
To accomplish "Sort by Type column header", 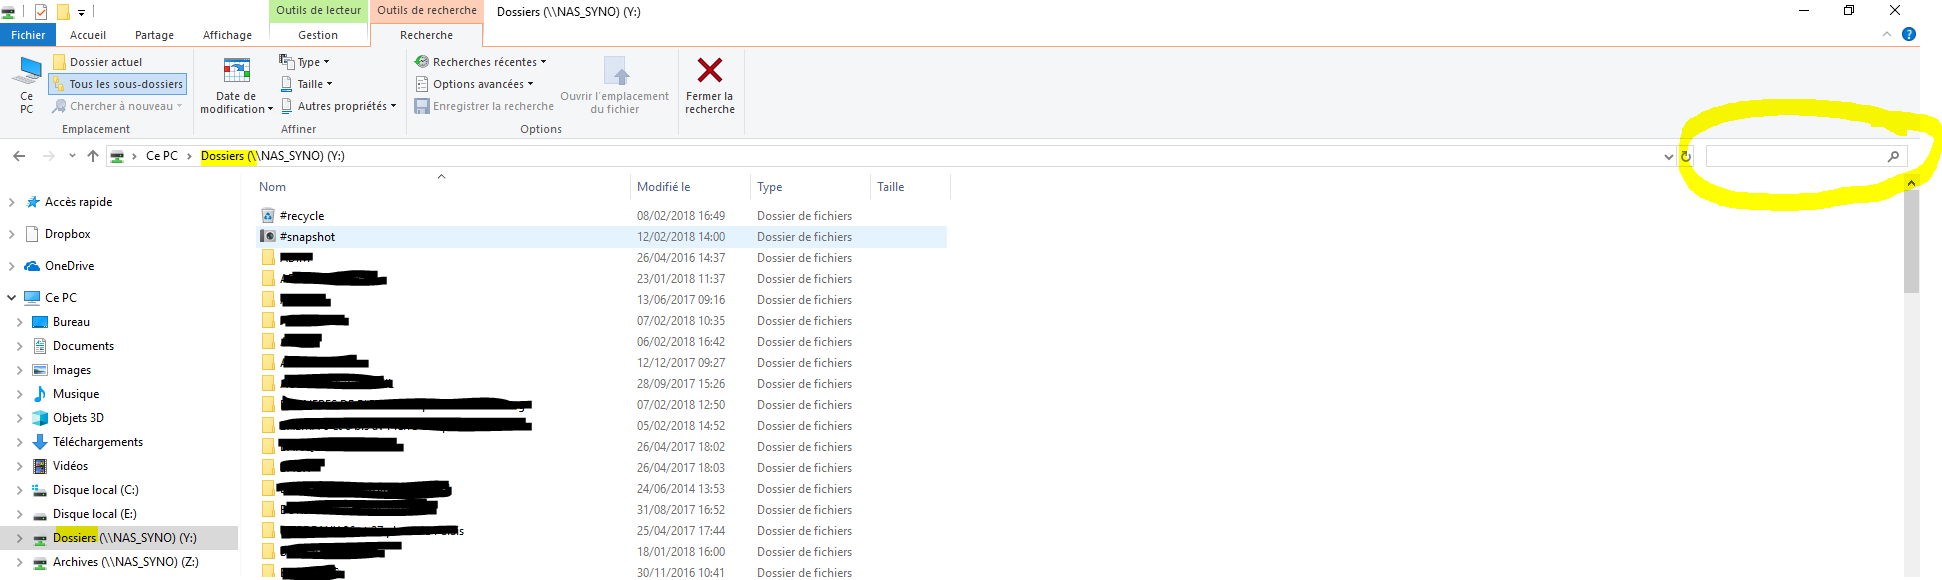I will (769, 187).
